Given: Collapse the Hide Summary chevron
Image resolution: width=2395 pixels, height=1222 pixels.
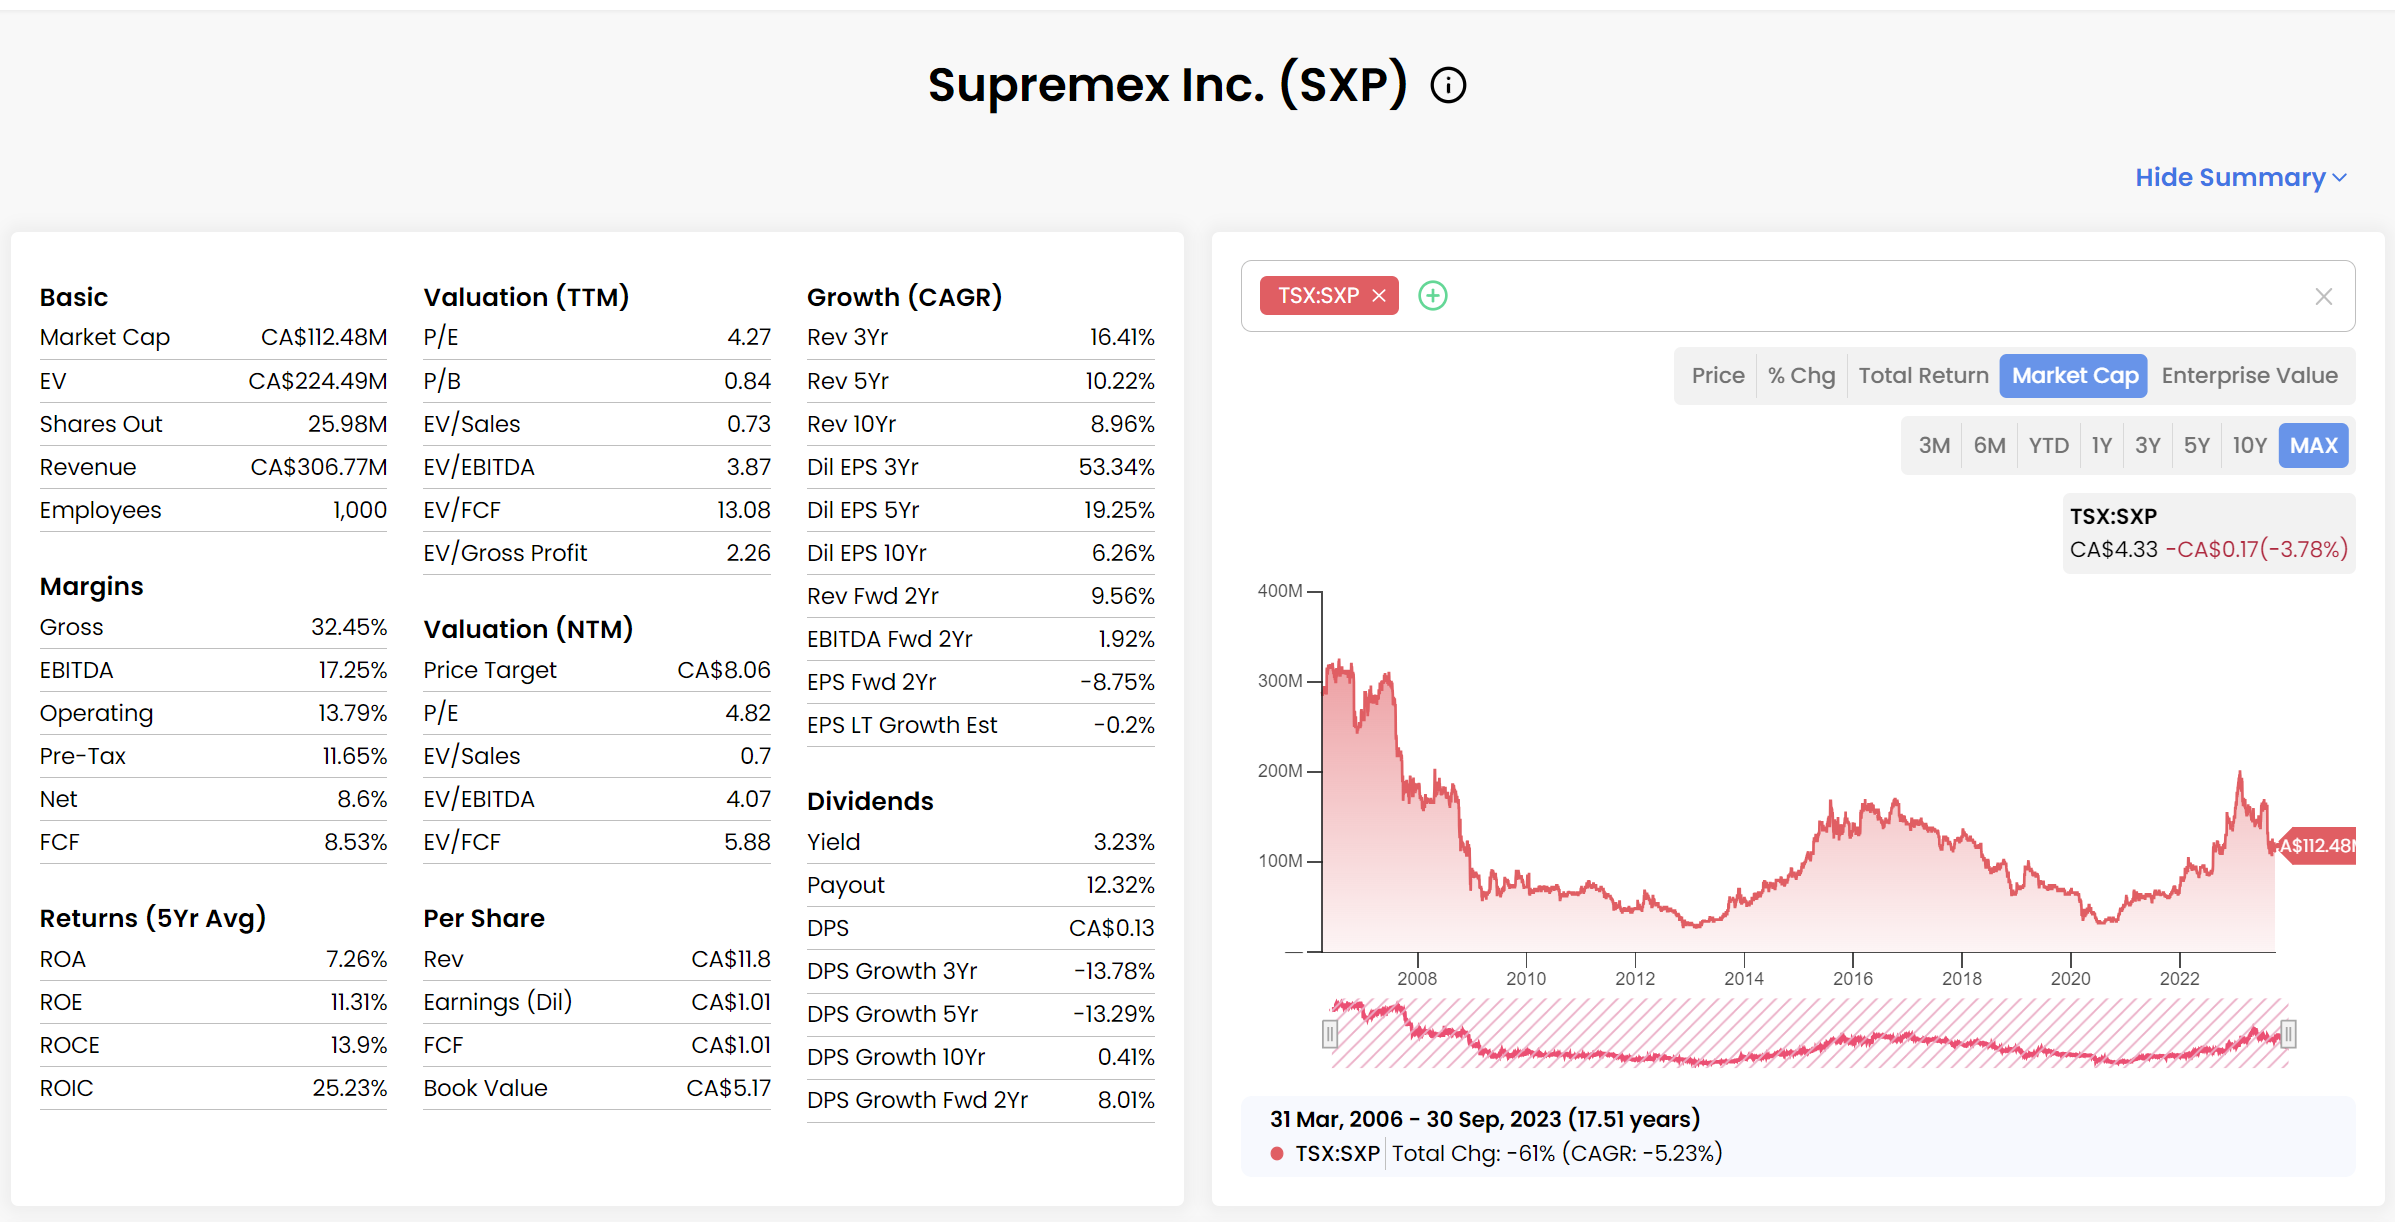Looking at the screenshot, I should (2339, 178).
